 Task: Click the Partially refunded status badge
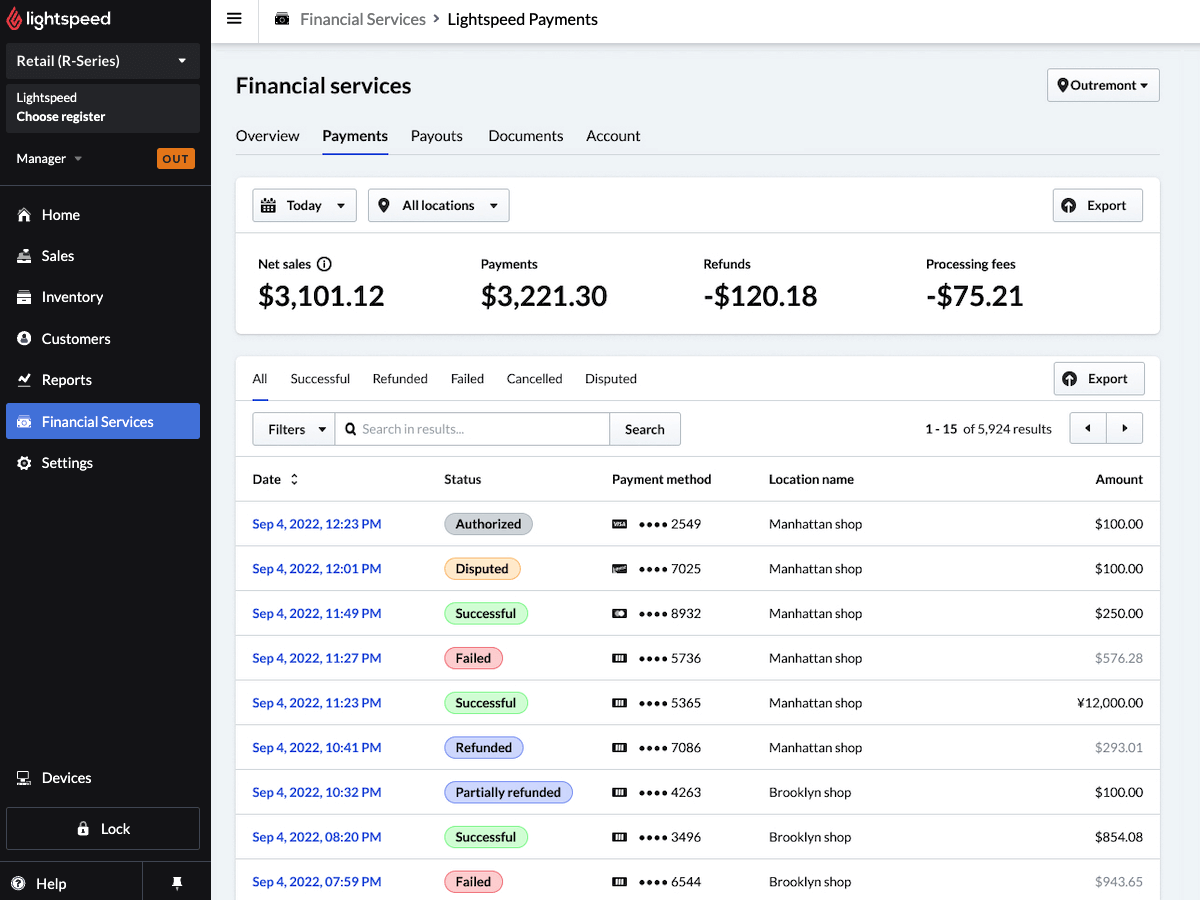pos(508,792)
